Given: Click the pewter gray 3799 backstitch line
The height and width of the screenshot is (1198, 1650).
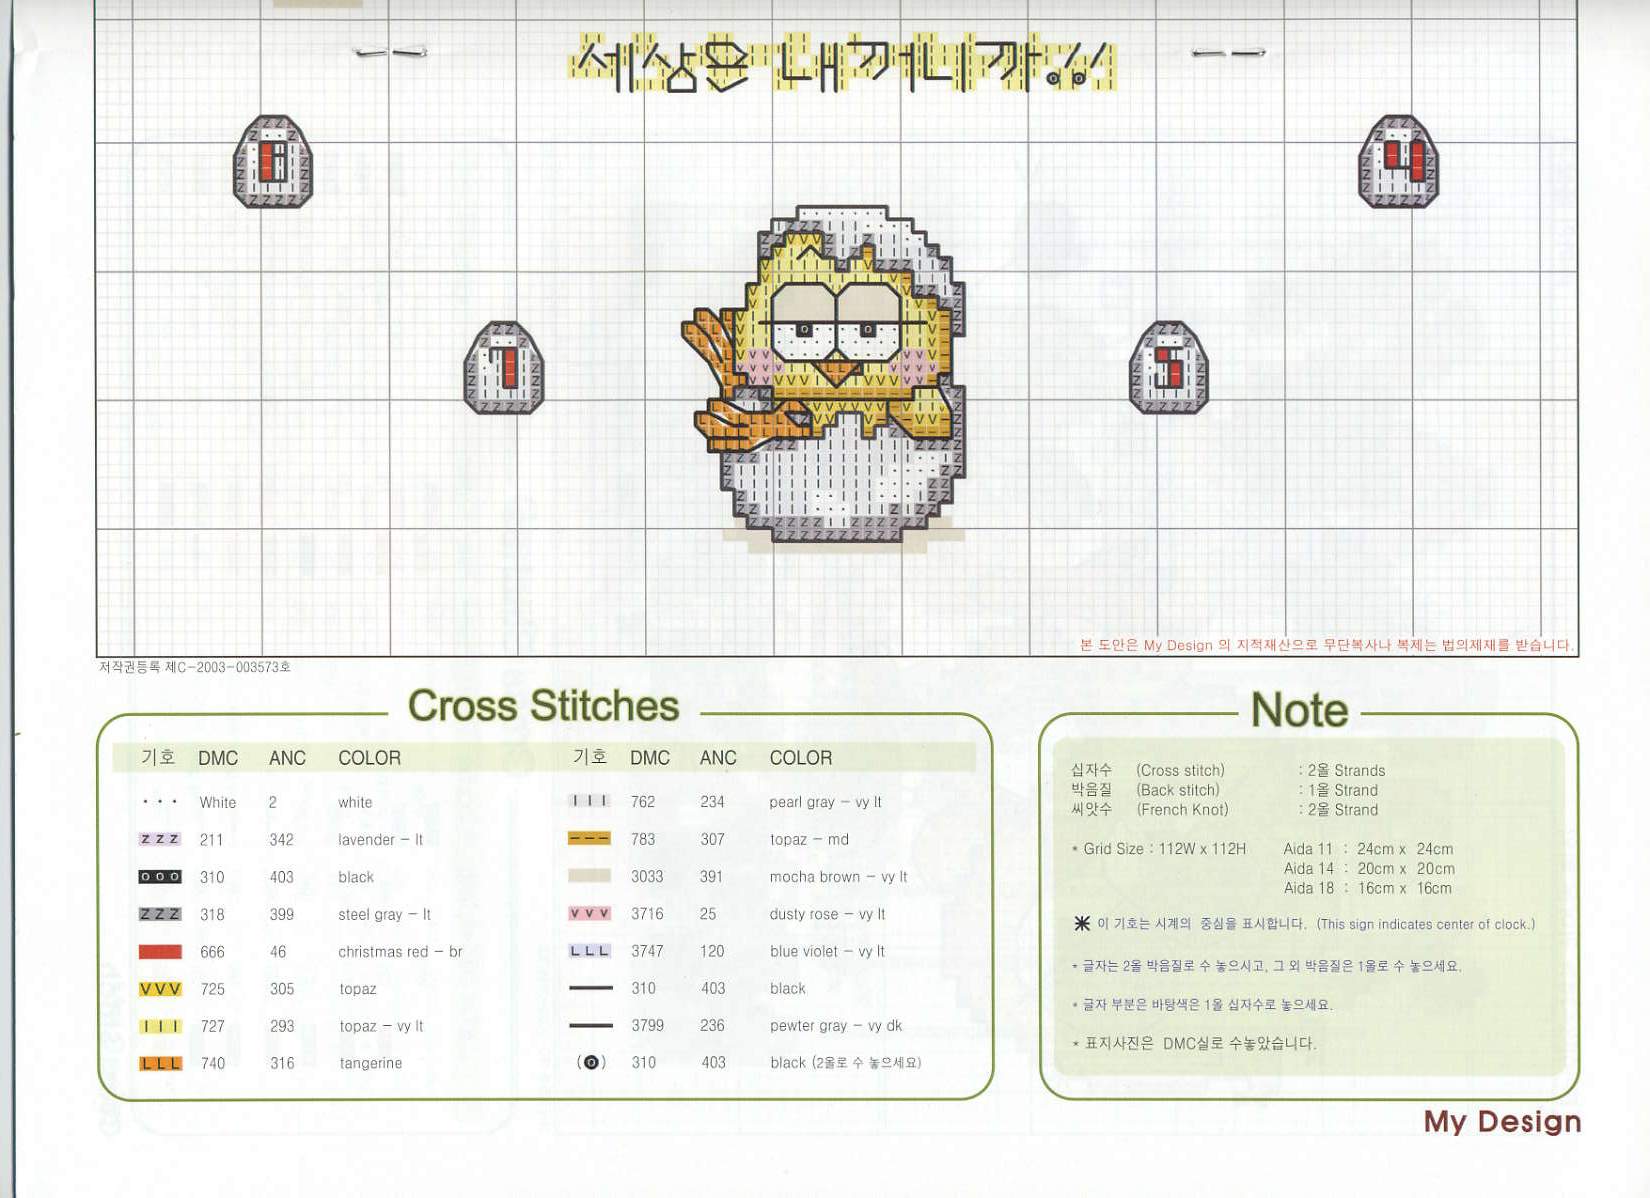Looking at the screenshot, I should (x=590, y=1025).
